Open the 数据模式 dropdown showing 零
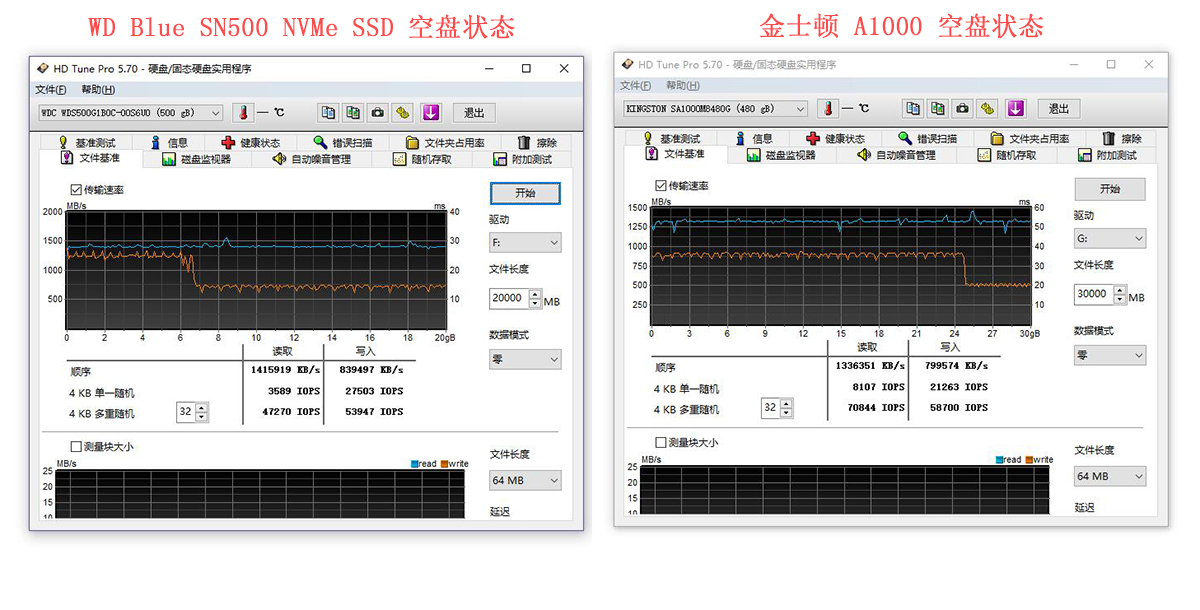 pos(525,358)
